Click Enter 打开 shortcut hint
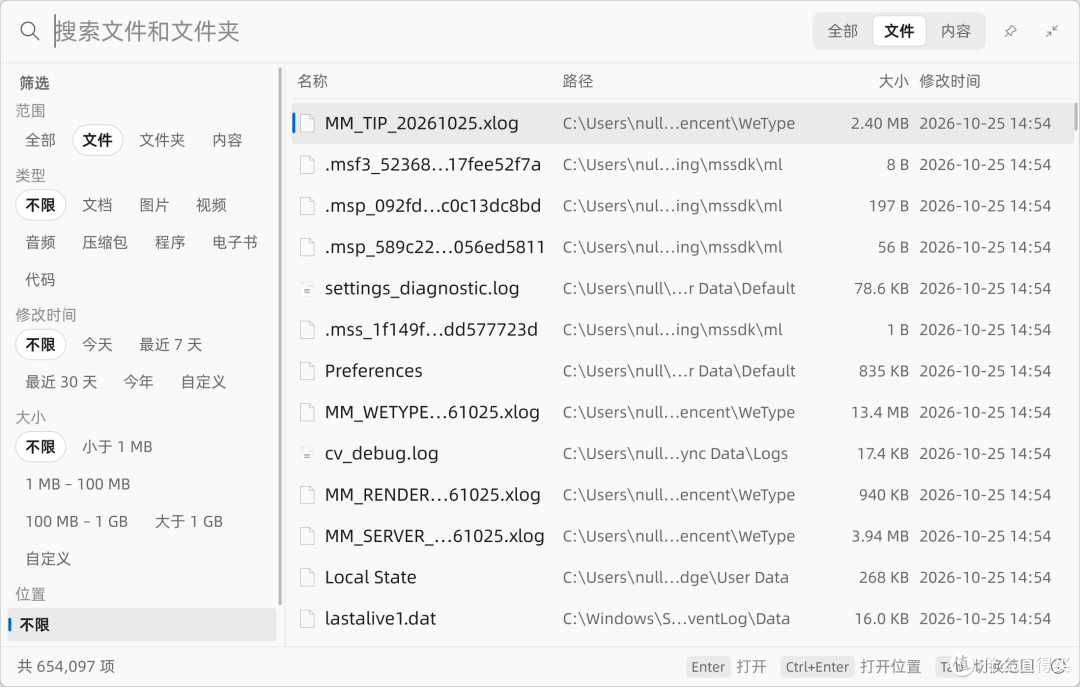This screenshot has width=1080, height=687. coord(728,667)
